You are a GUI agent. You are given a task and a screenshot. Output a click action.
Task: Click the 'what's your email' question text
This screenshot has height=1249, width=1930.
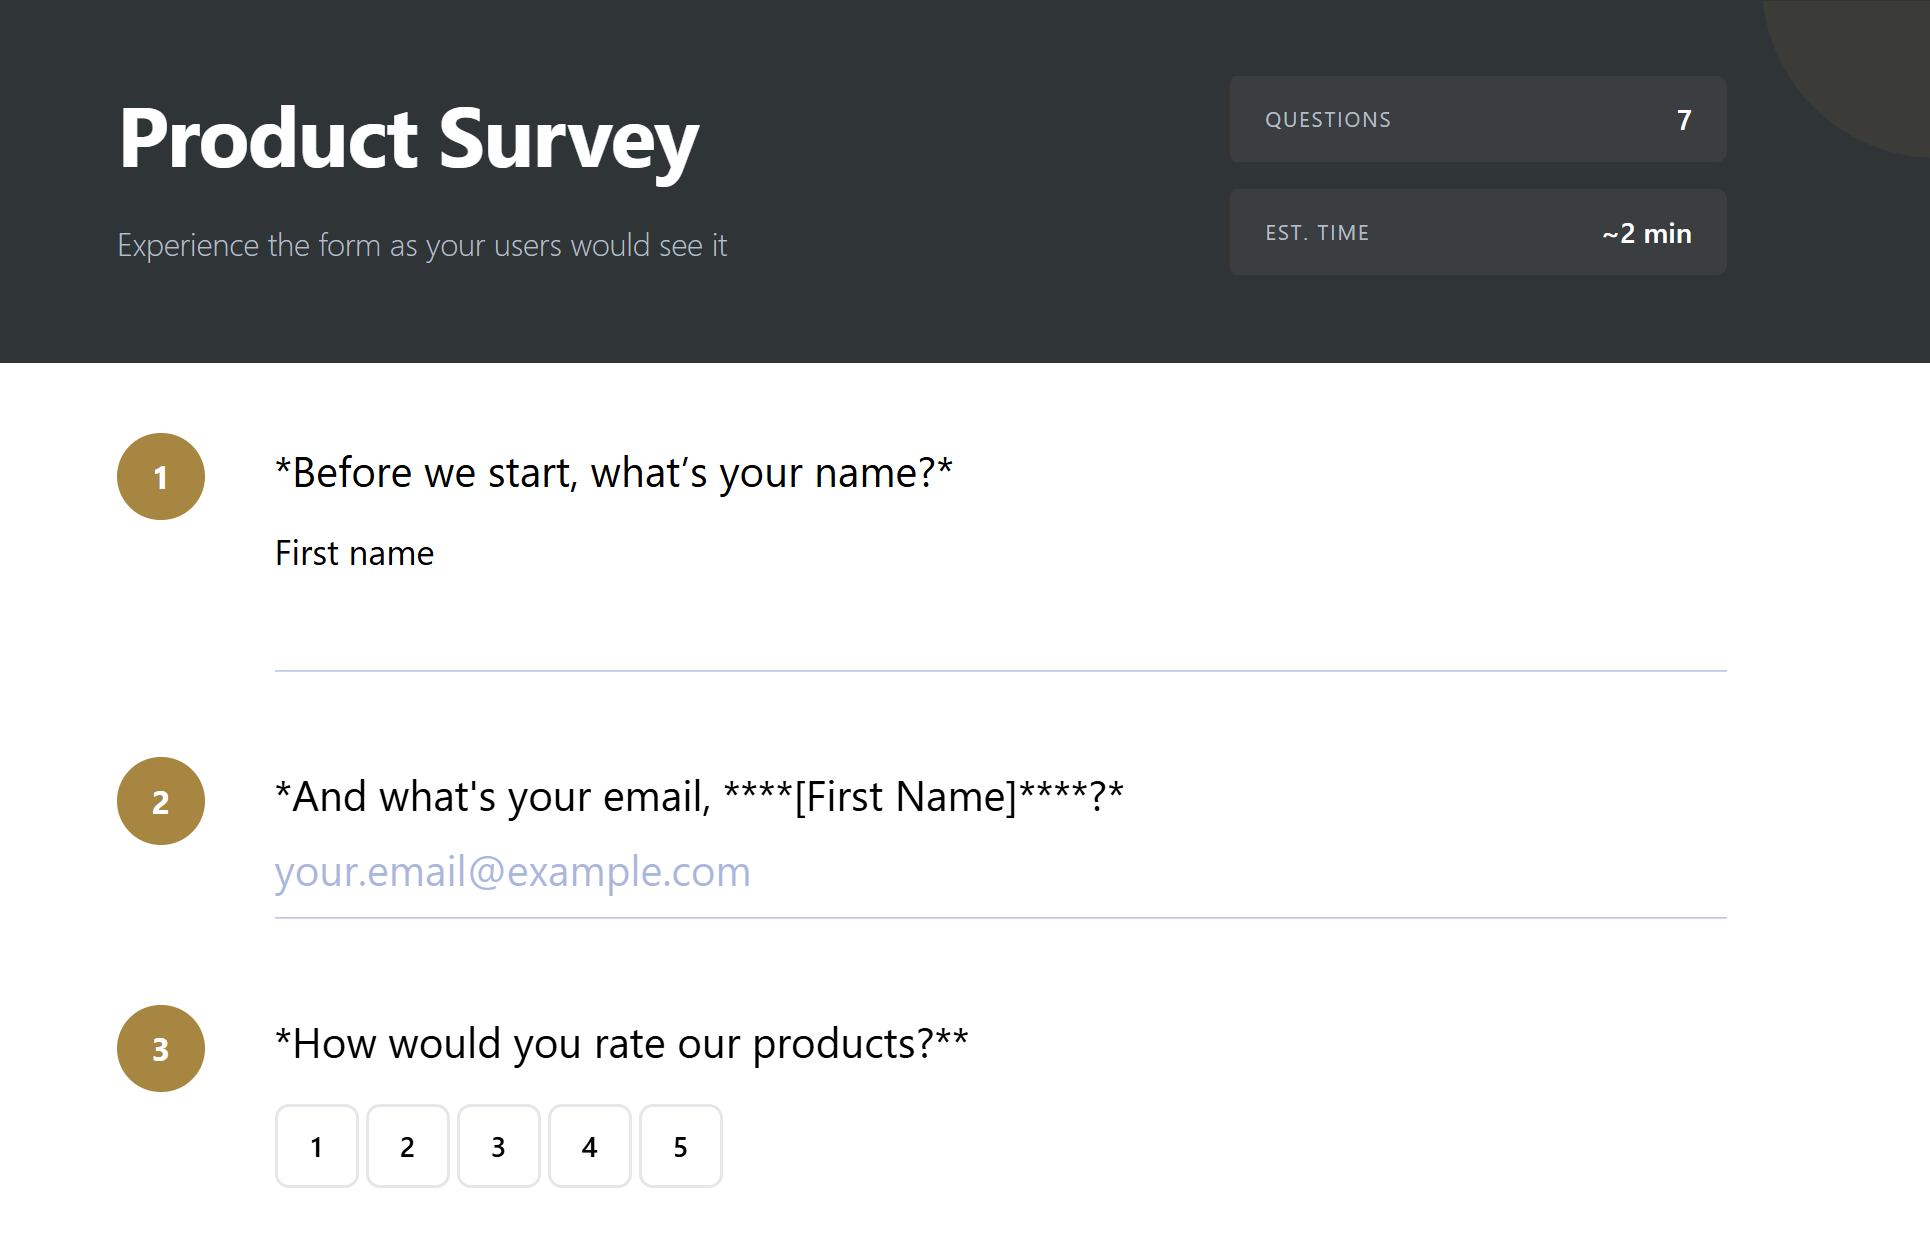click(x=699, y=797)
